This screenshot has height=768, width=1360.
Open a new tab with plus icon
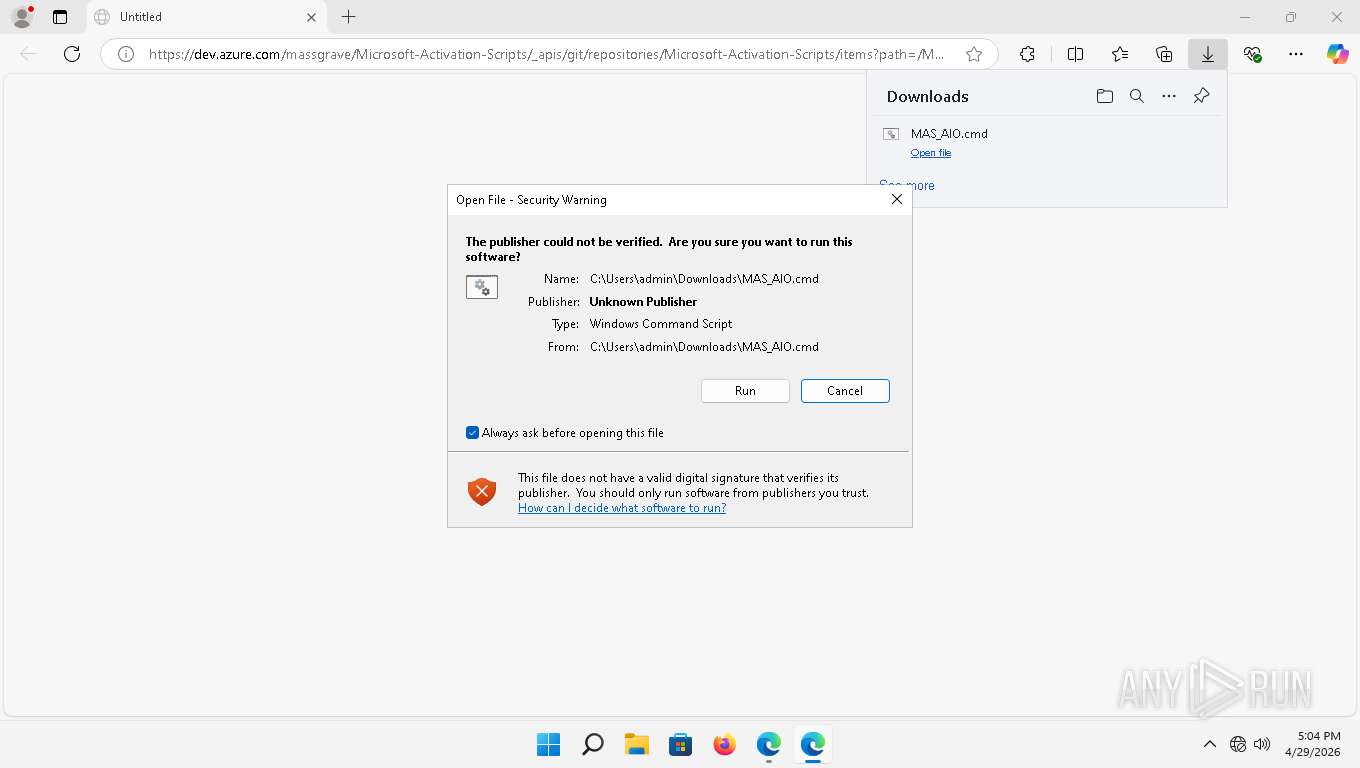348,17
